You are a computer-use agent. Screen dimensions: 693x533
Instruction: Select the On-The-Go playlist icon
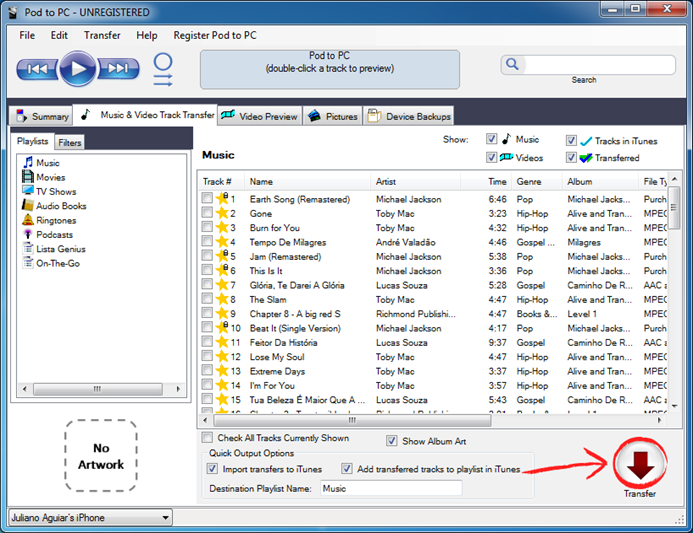tap(28, 263)
